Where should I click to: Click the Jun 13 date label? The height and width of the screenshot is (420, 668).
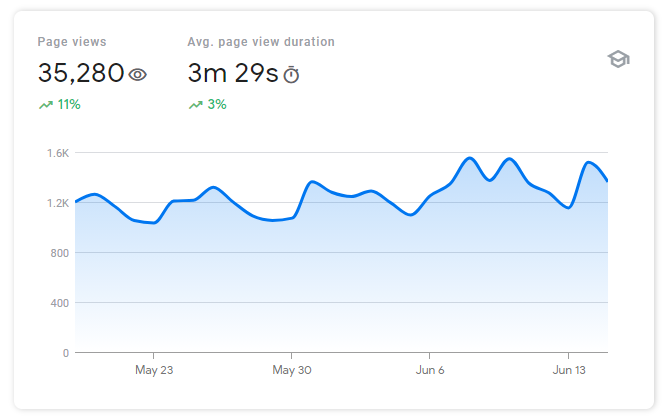pos(568,370)
